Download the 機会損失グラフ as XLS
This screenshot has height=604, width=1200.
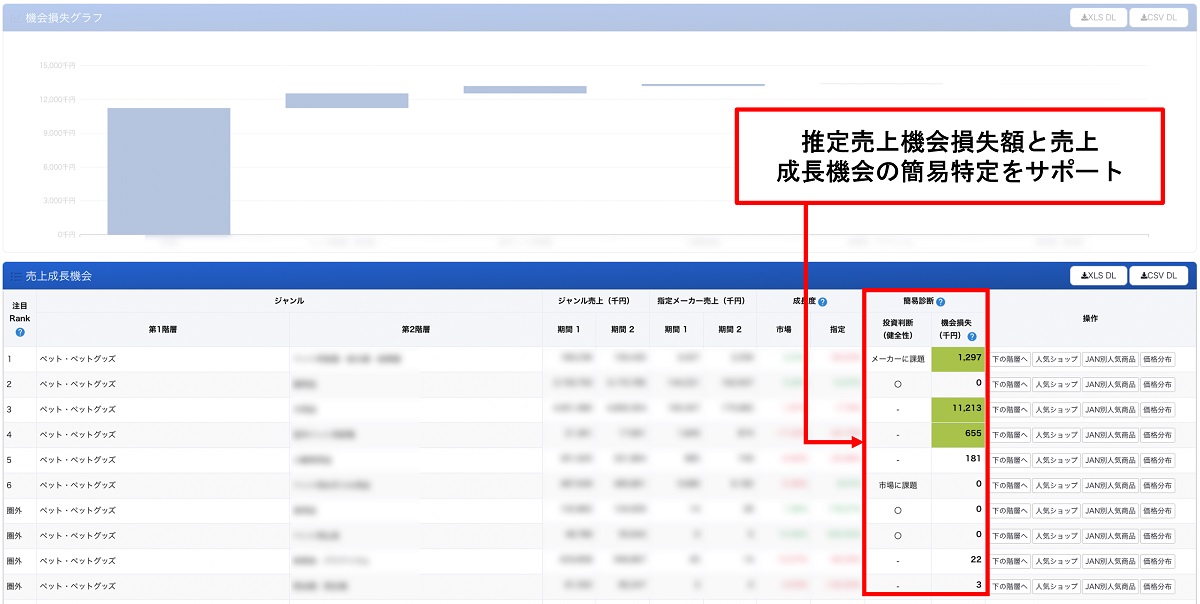(1098, 18)
